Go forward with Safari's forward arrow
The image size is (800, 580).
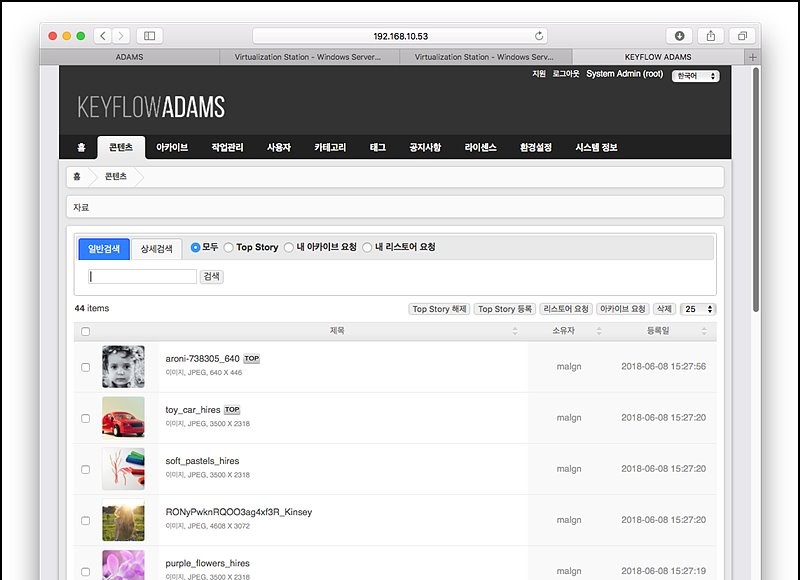[x=121, y=36]
